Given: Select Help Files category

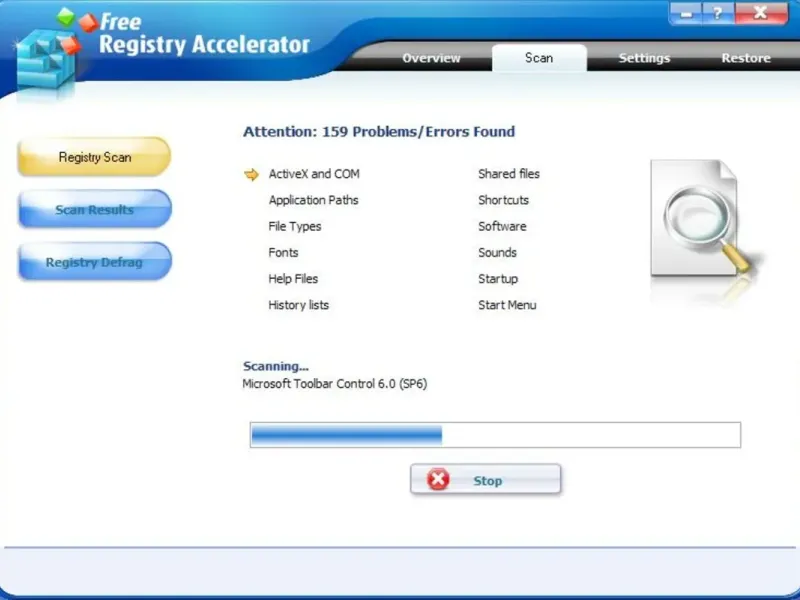Looking at the screenshot, I should pyautogui.click(x=293, y=279).
